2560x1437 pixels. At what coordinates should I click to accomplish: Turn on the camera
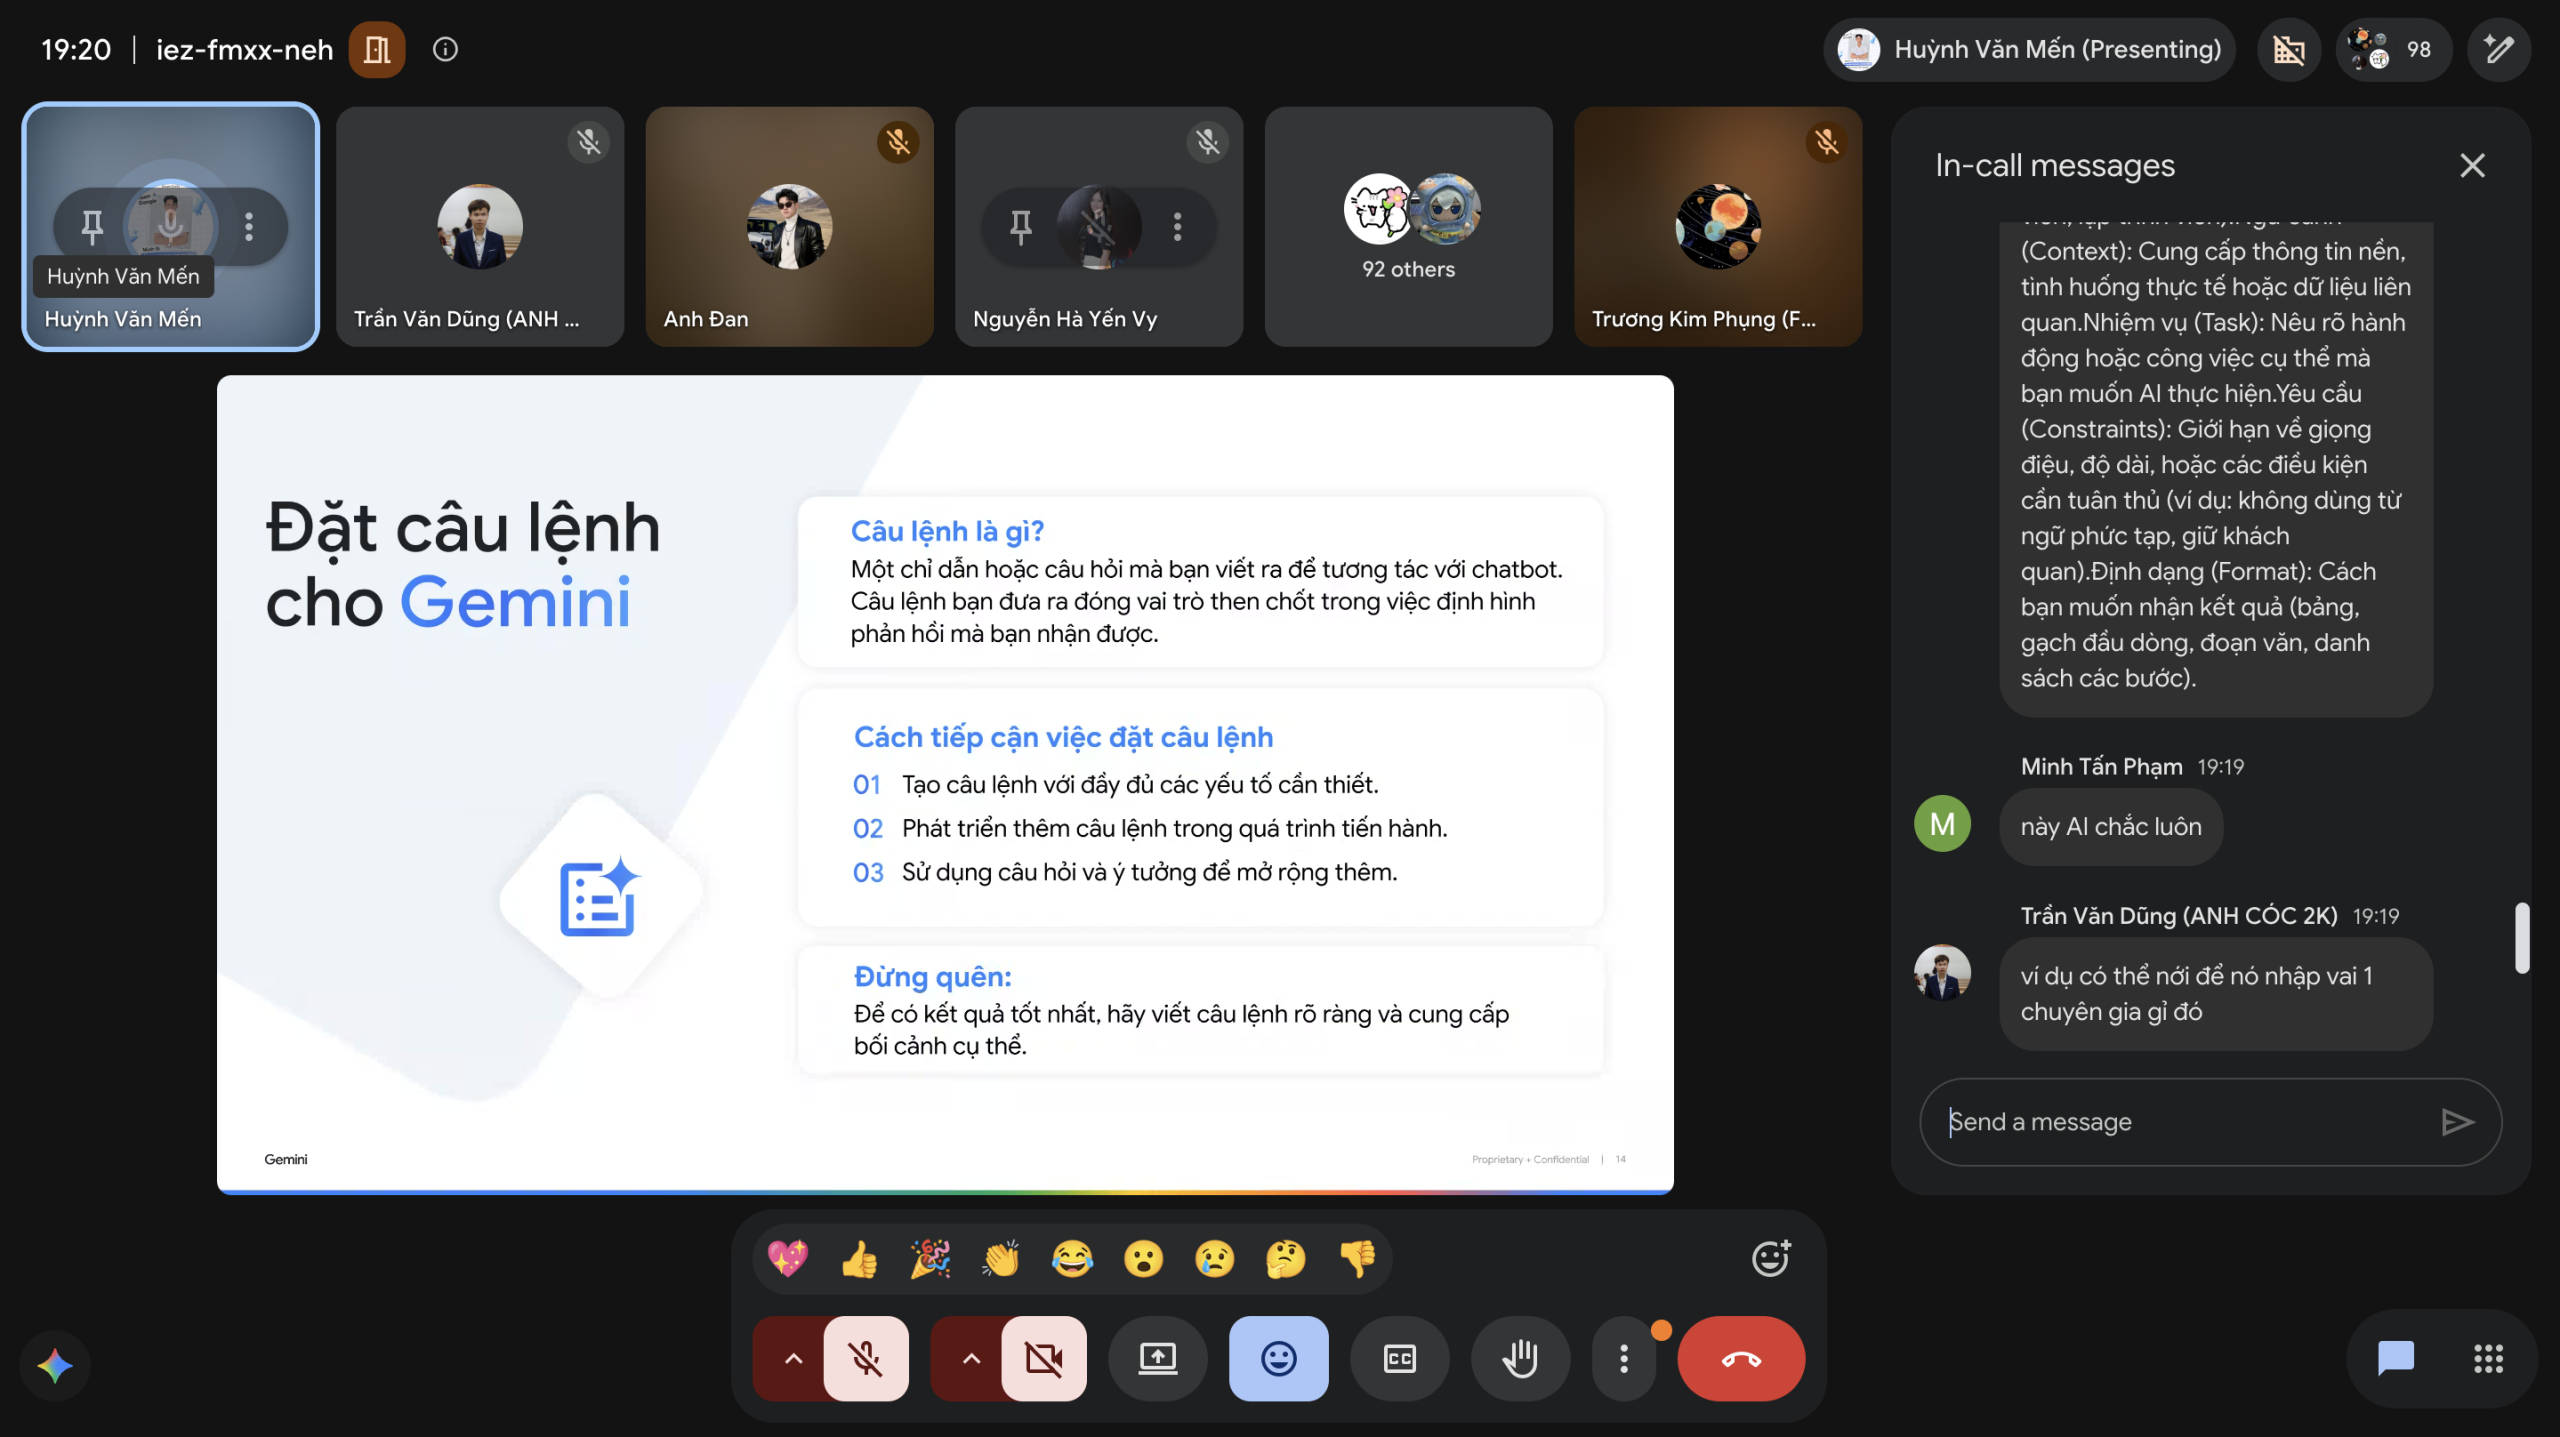click(x=1044, y=1358)
